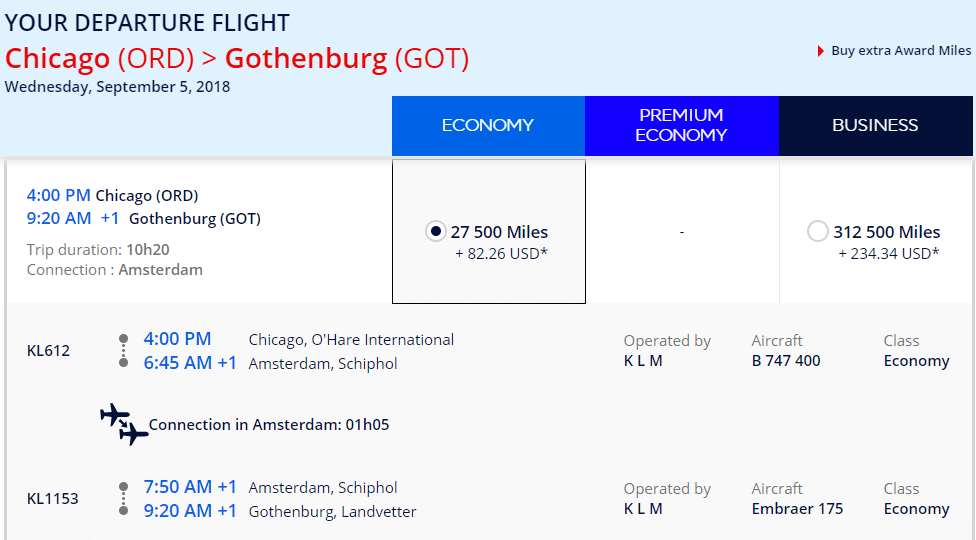Viewport: 976px width, 540px height.
Task: Click the Trip duration 10h20 text
Action: point(98,249)
